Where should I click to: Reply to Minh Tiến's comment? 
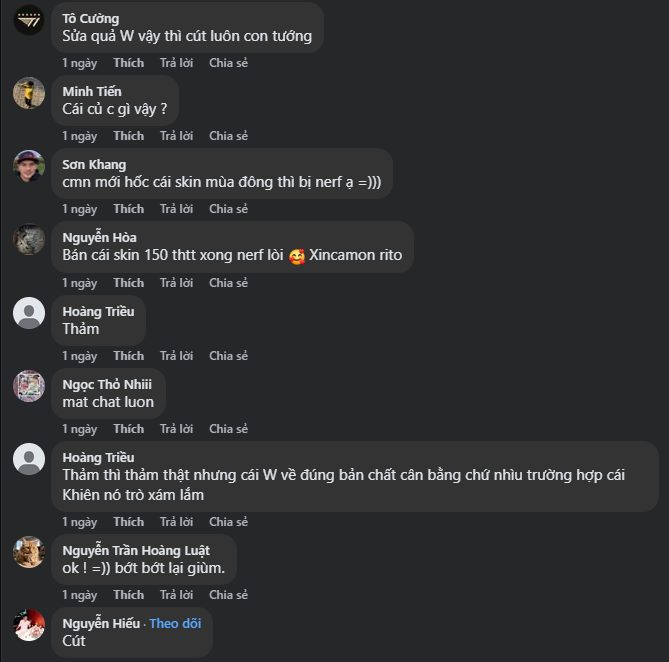pyautogui.click(x=176, y=136)
